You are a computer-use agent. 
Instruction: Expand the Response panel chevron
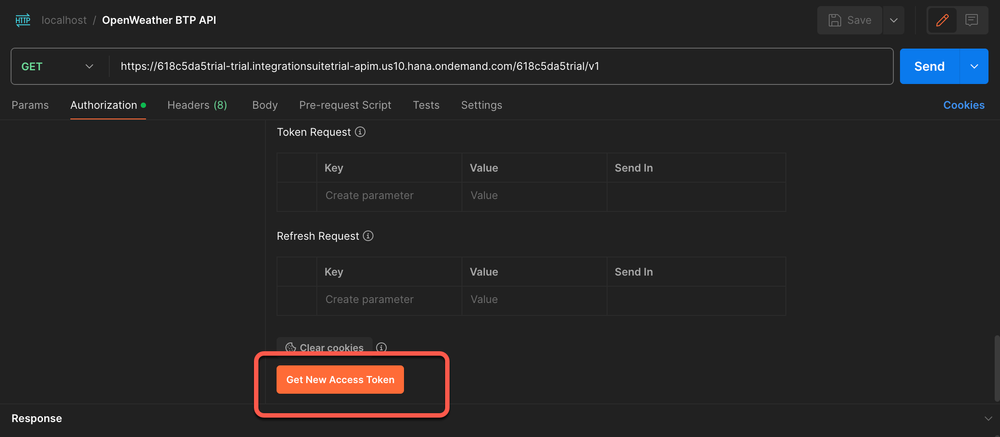(988, 418)
